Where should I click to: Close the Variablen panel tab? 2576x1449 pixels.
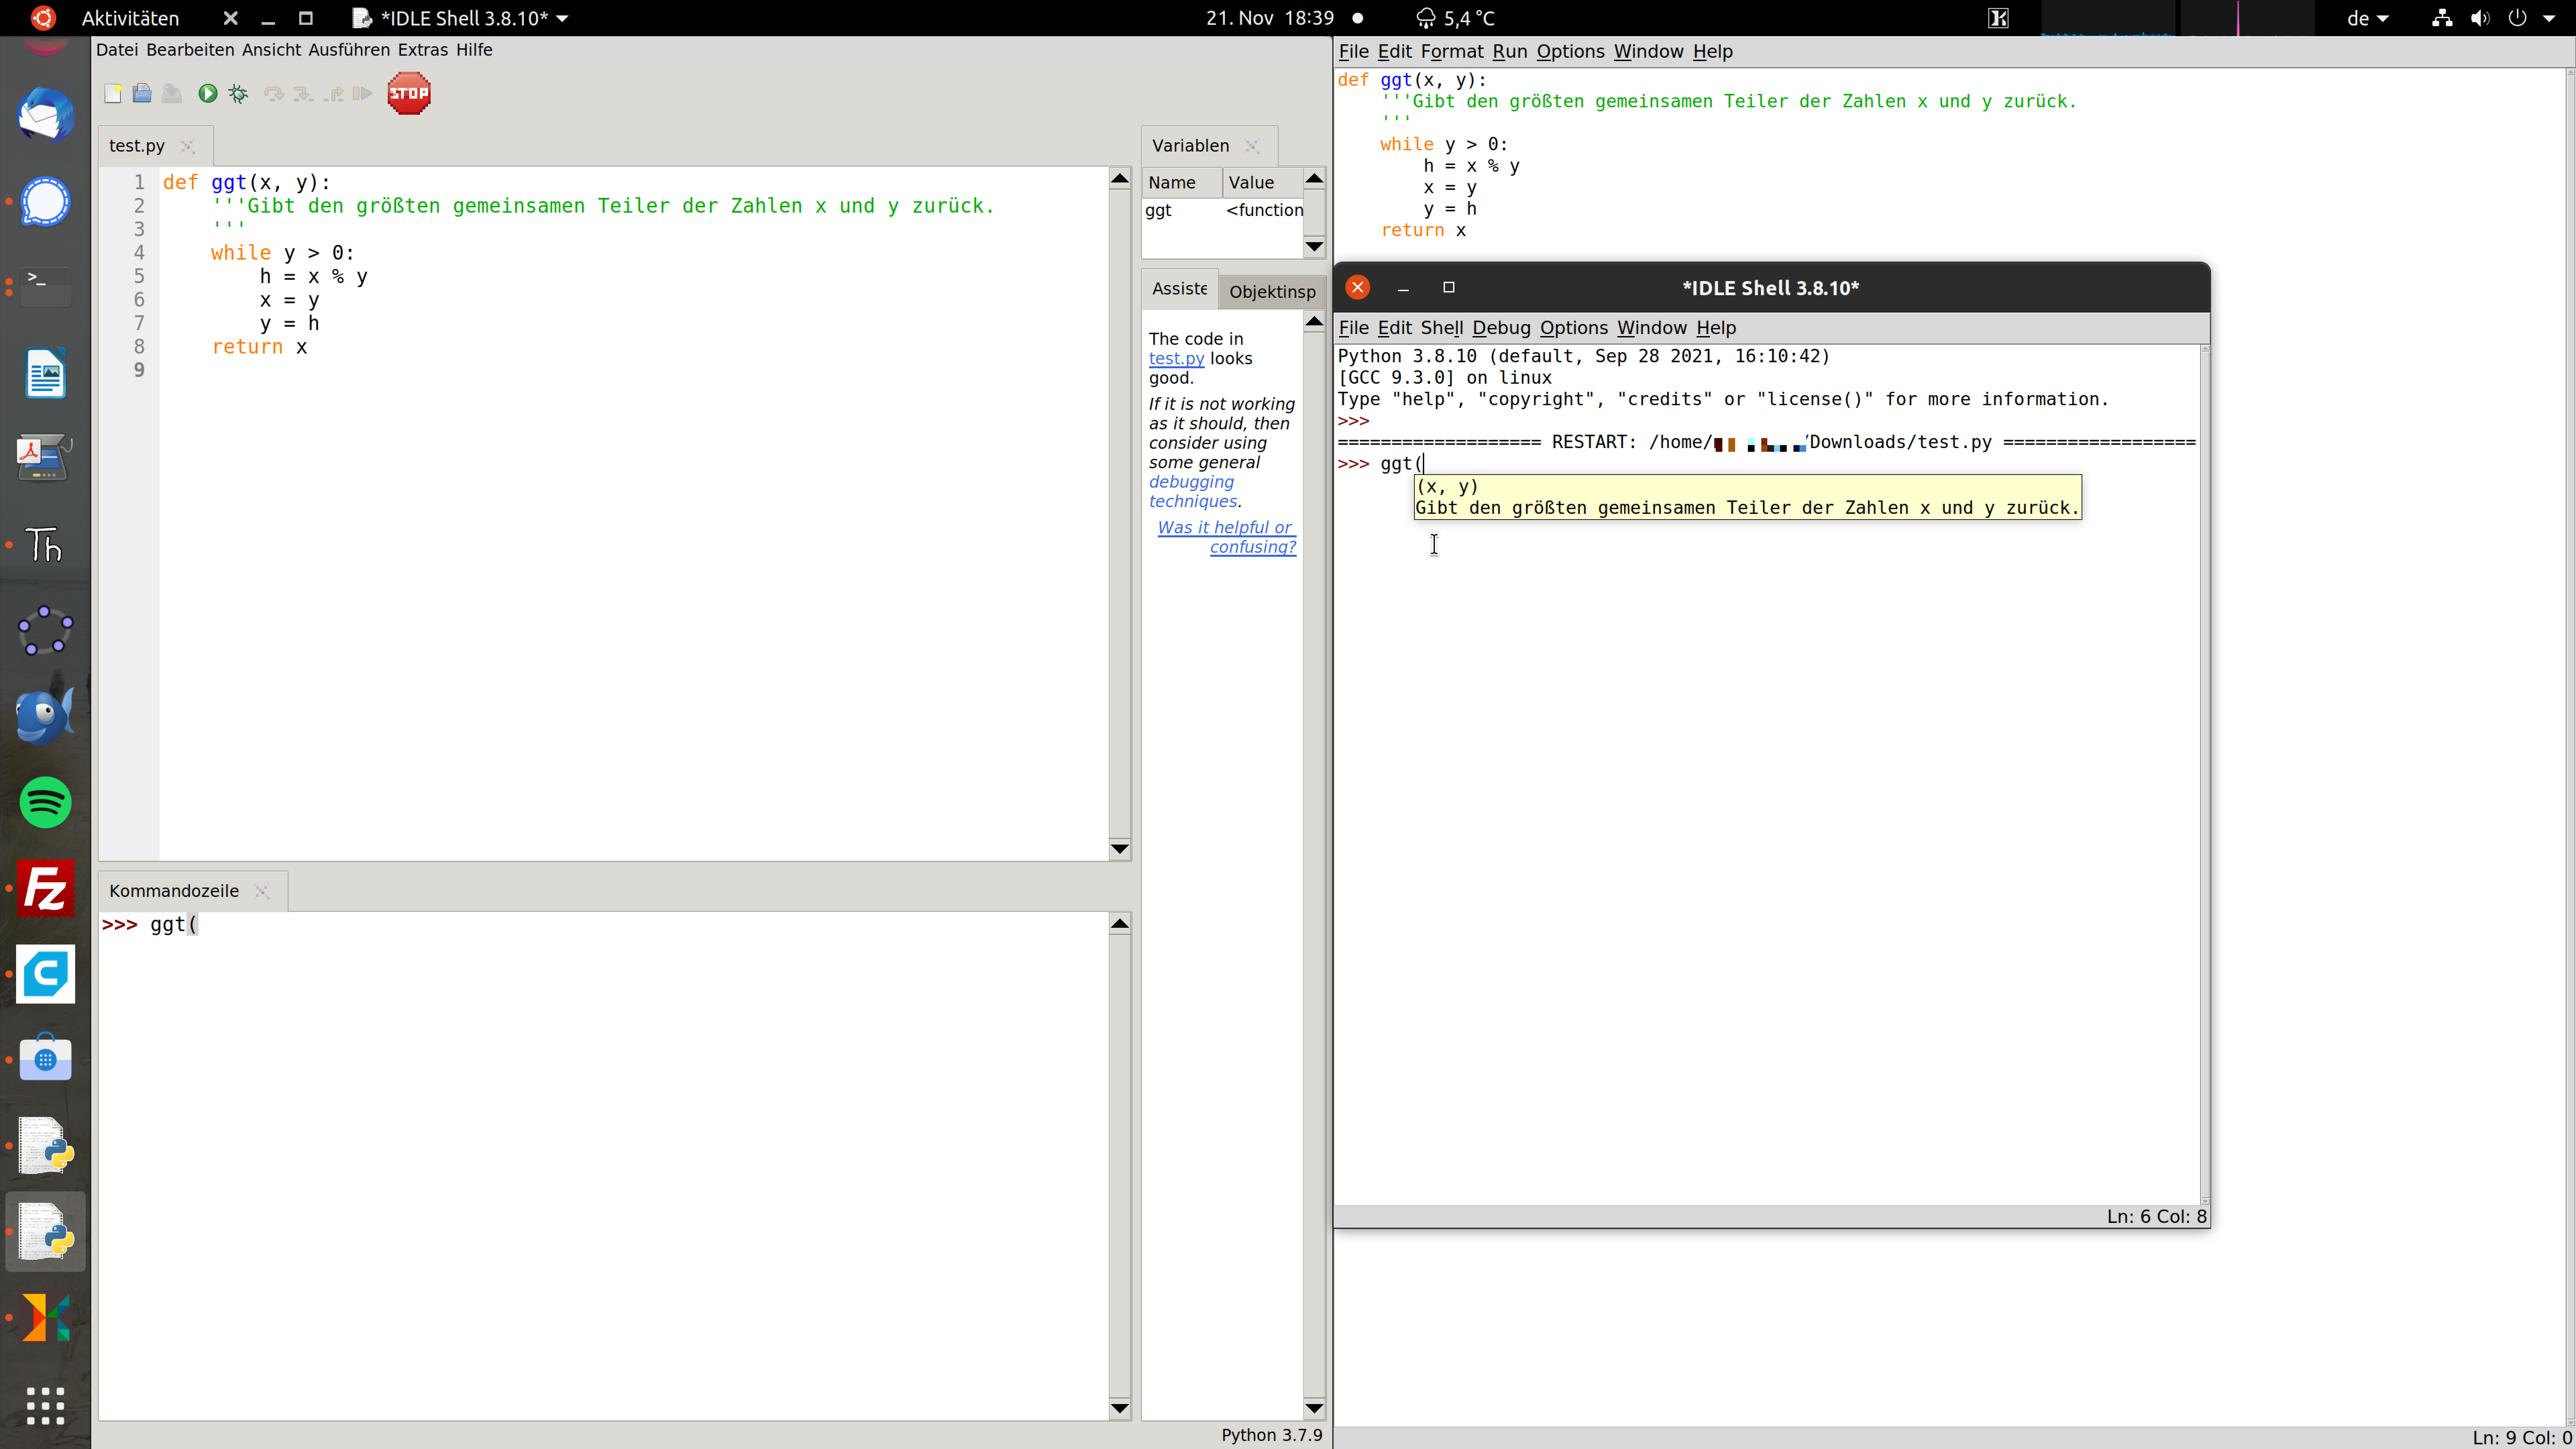tap(1252, 146)
